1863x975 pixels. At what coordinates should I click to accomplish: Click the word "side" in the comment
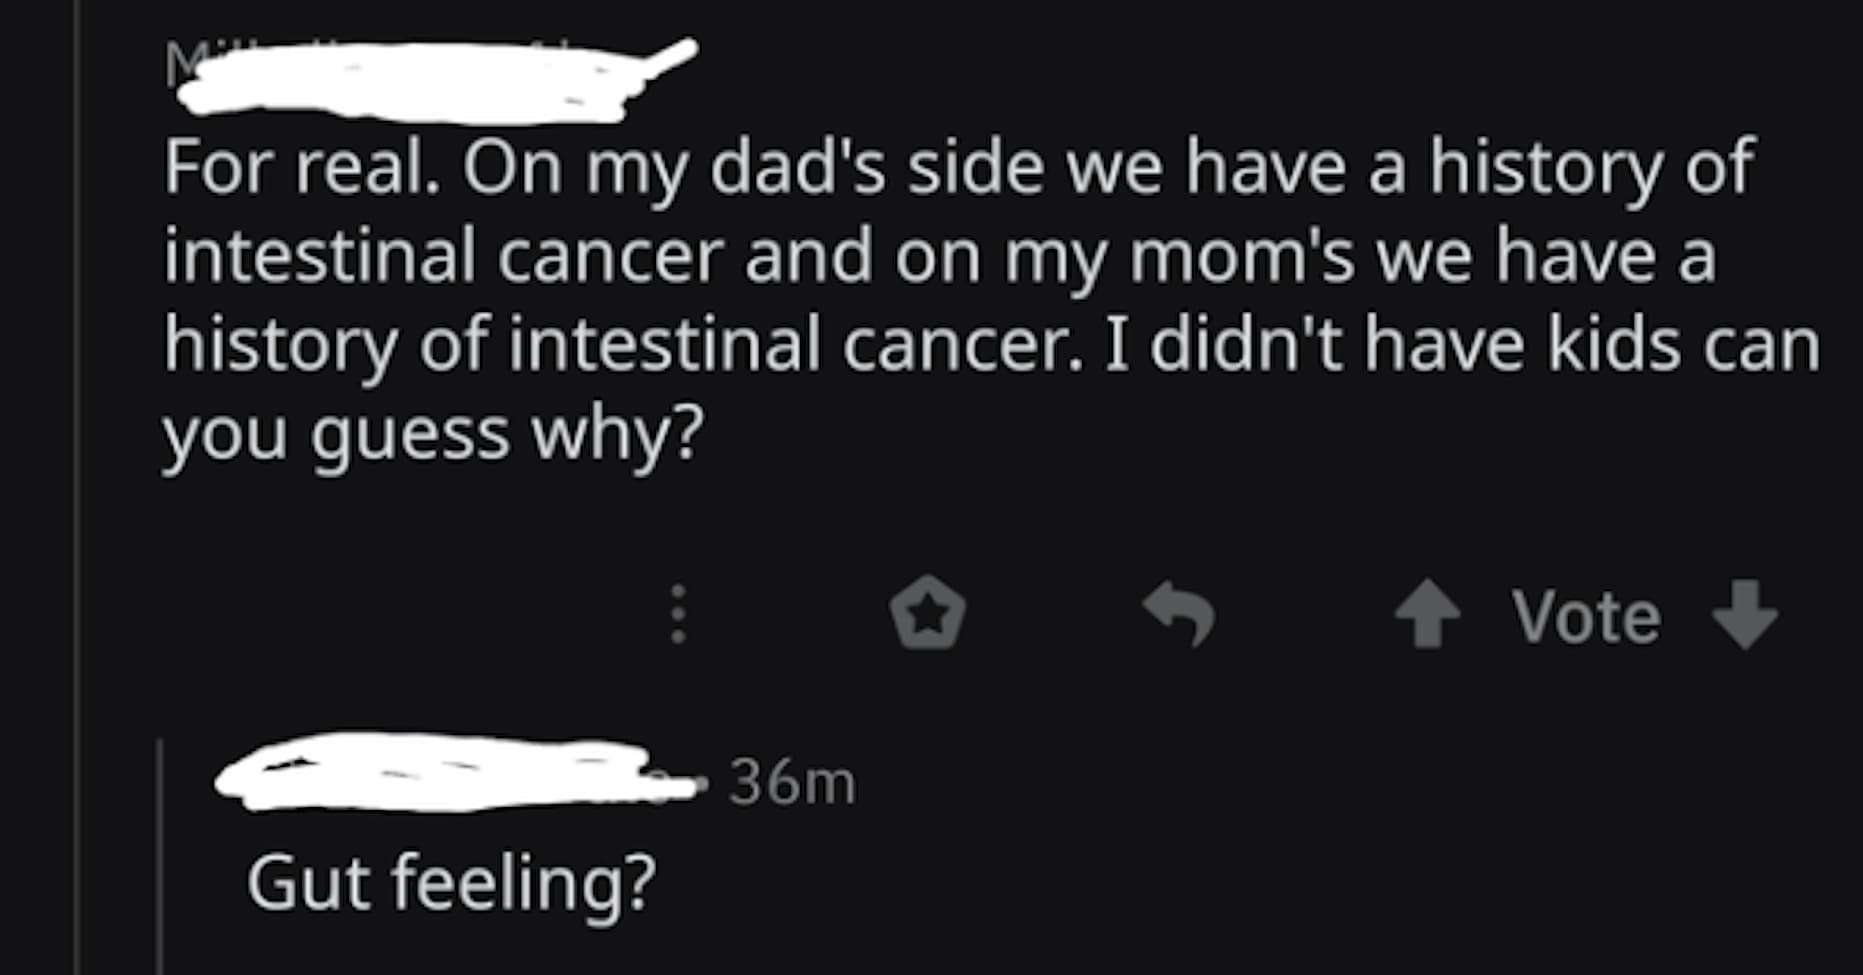coord(976,168)
